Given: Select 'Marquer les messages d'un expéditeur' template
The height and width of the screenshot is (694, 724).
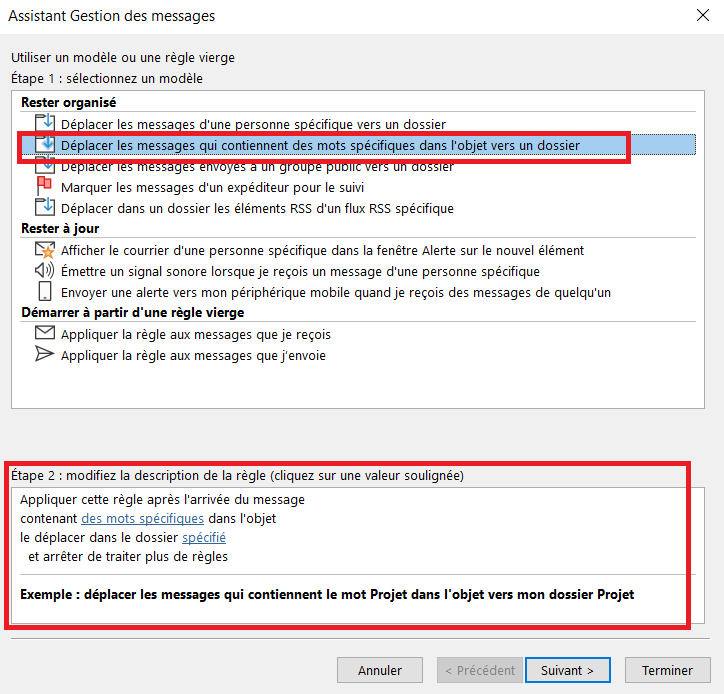Looking at the screenshot, I should [212, 187].
